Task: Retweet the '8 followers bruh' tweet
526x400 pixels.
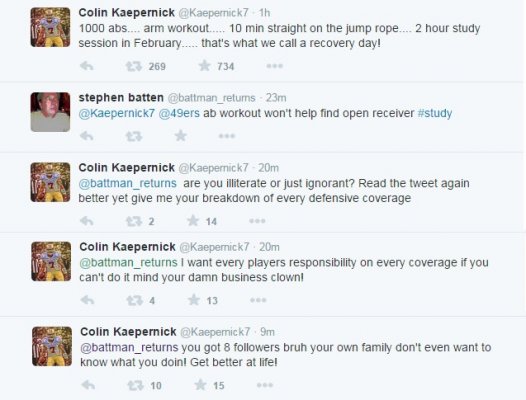Action: pyautogui.click(x=136, y=386)
